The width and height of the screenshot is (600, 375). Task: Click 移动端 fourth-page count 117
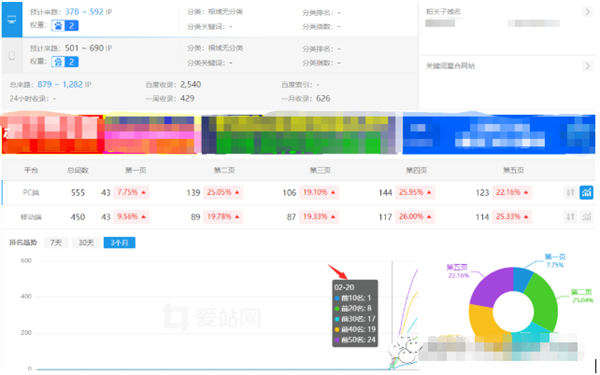pos(385,217)
